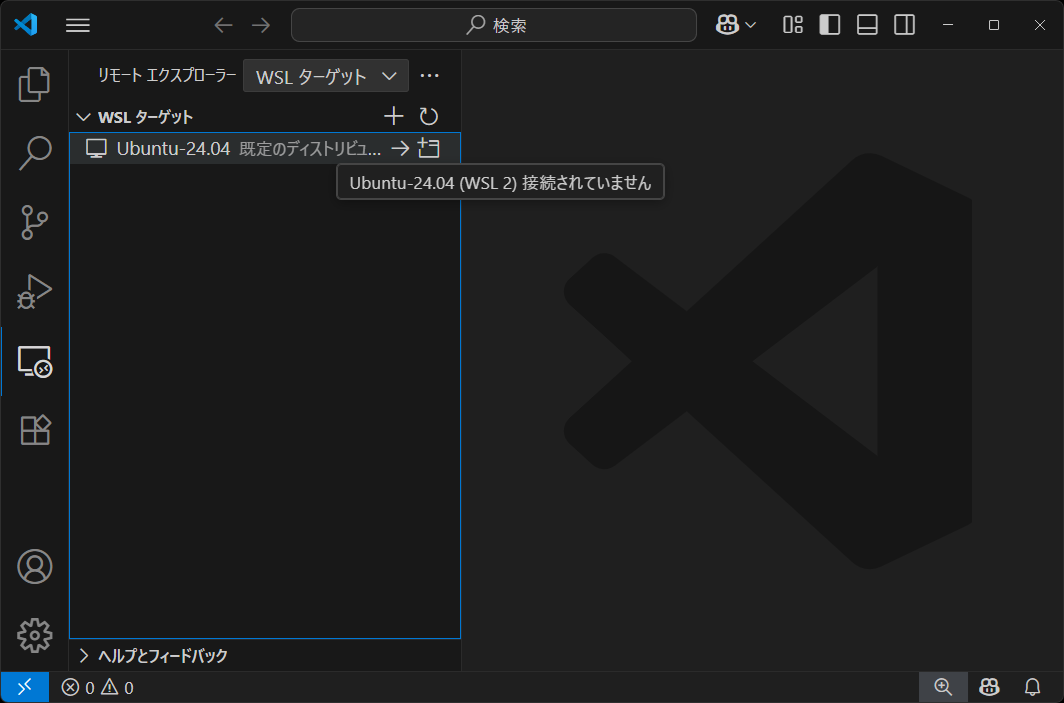Add a distro with the plus icon
This screenshot has width=1064, height=703.
394,116
